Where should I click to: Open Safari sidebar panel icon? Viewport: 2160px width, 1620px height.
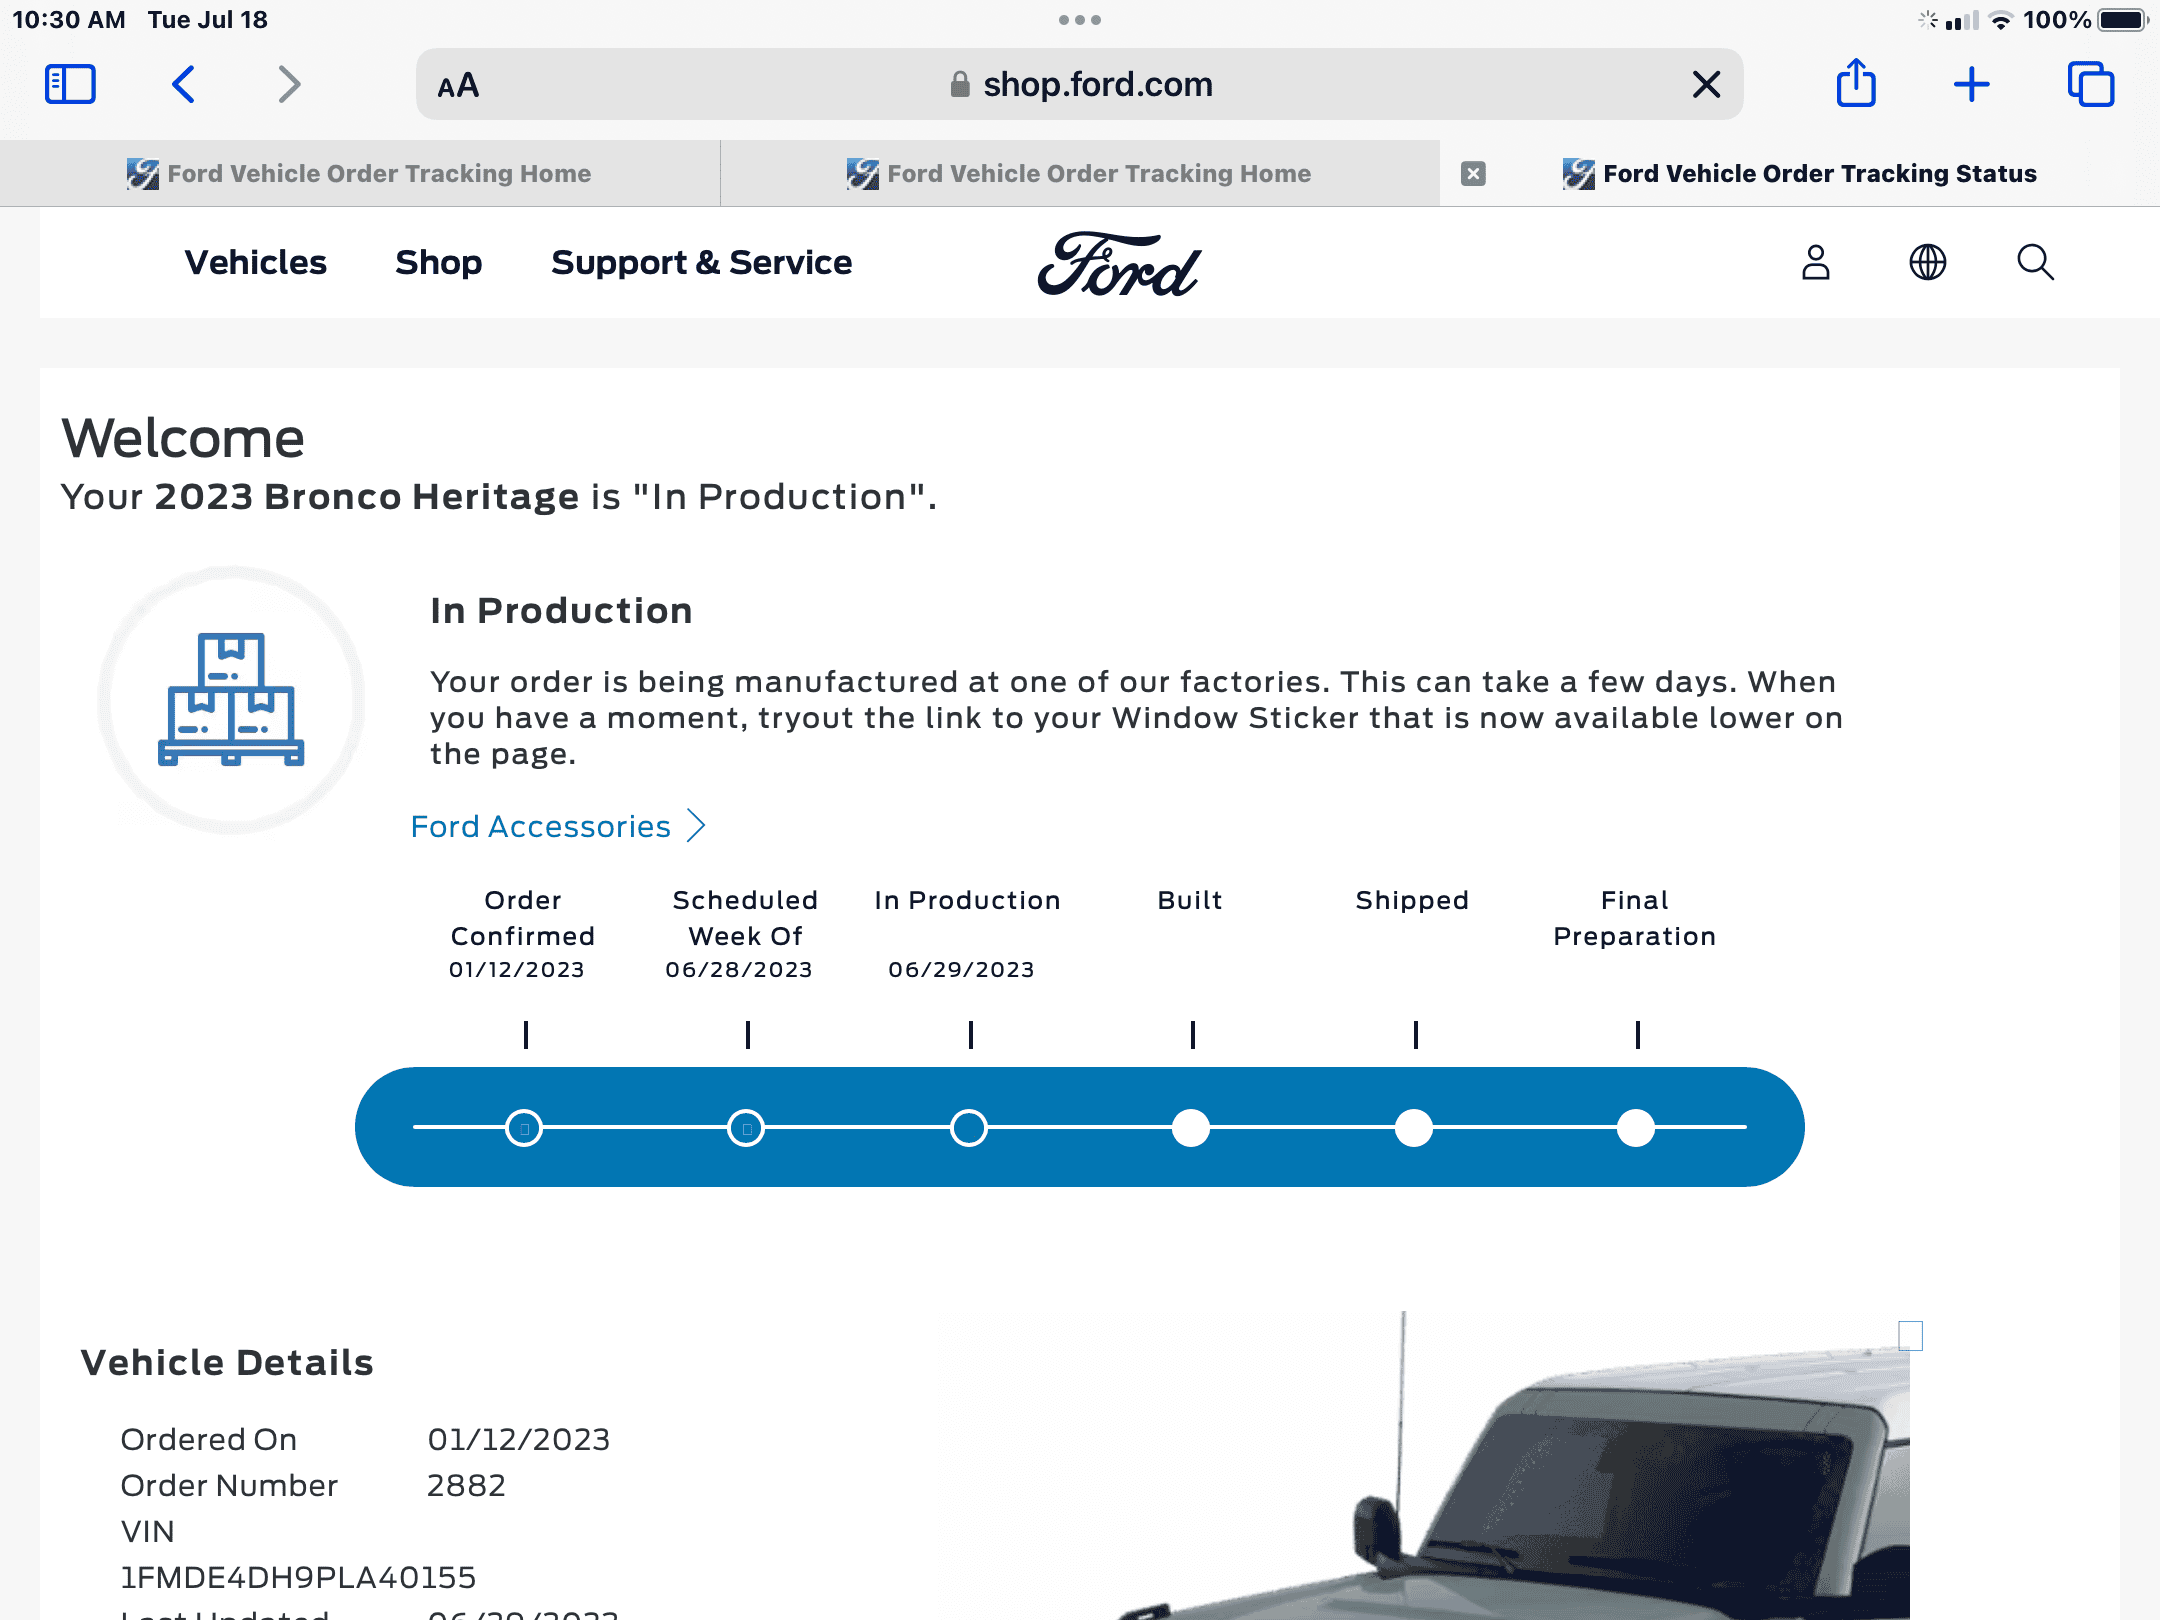click(70, 85)
